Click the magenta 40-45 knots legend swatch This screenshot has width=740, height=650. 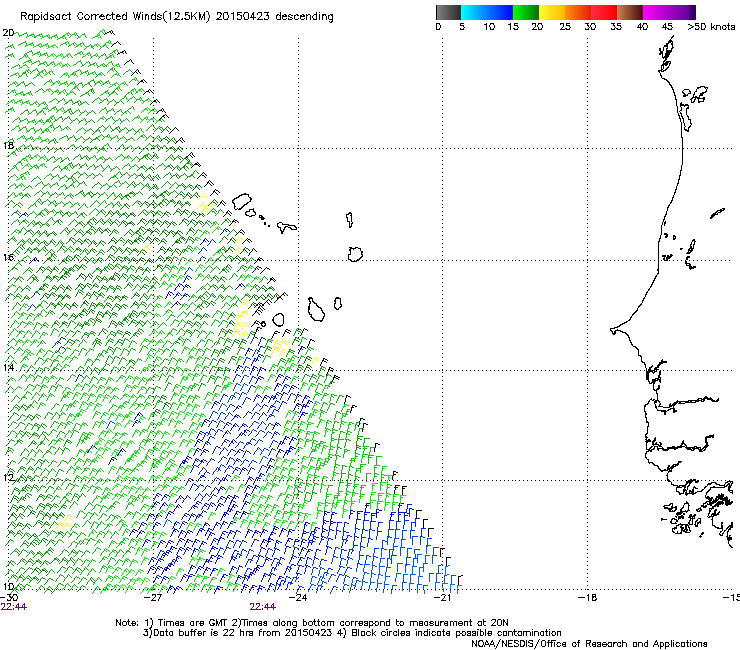click(656, 12)
